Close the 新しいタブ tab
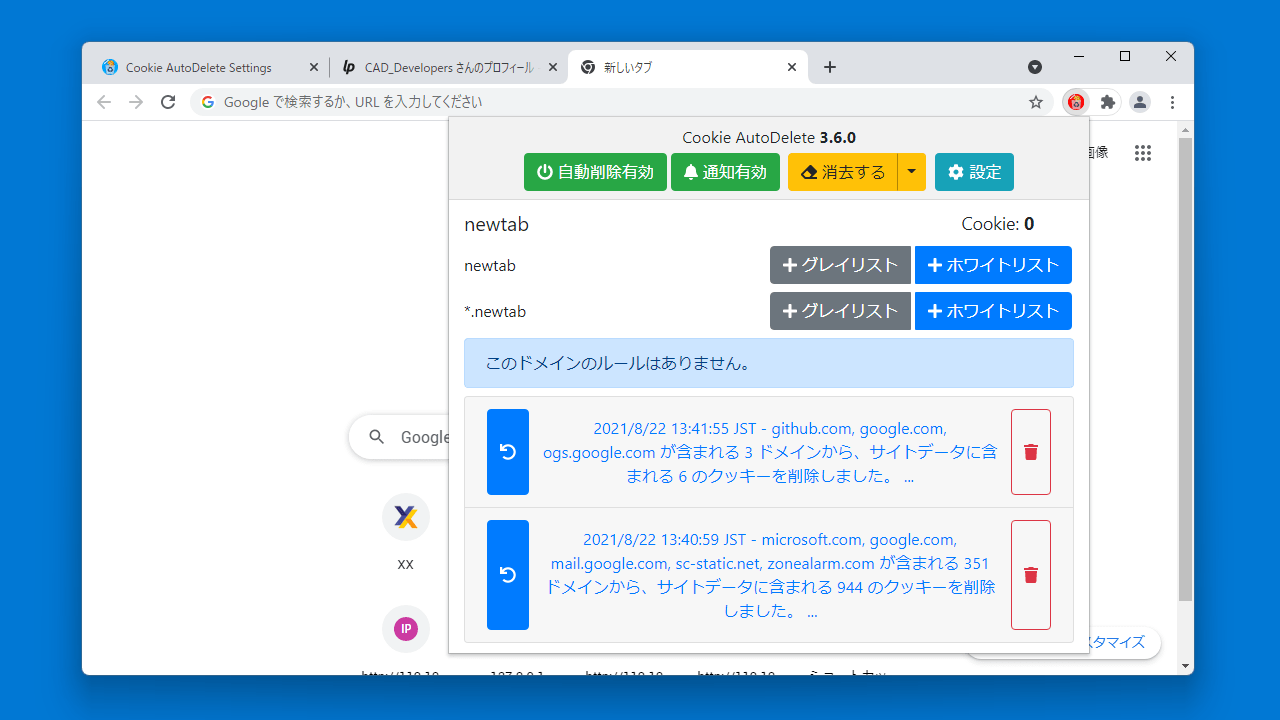The image size is (1280, 720). pos(792,67)
